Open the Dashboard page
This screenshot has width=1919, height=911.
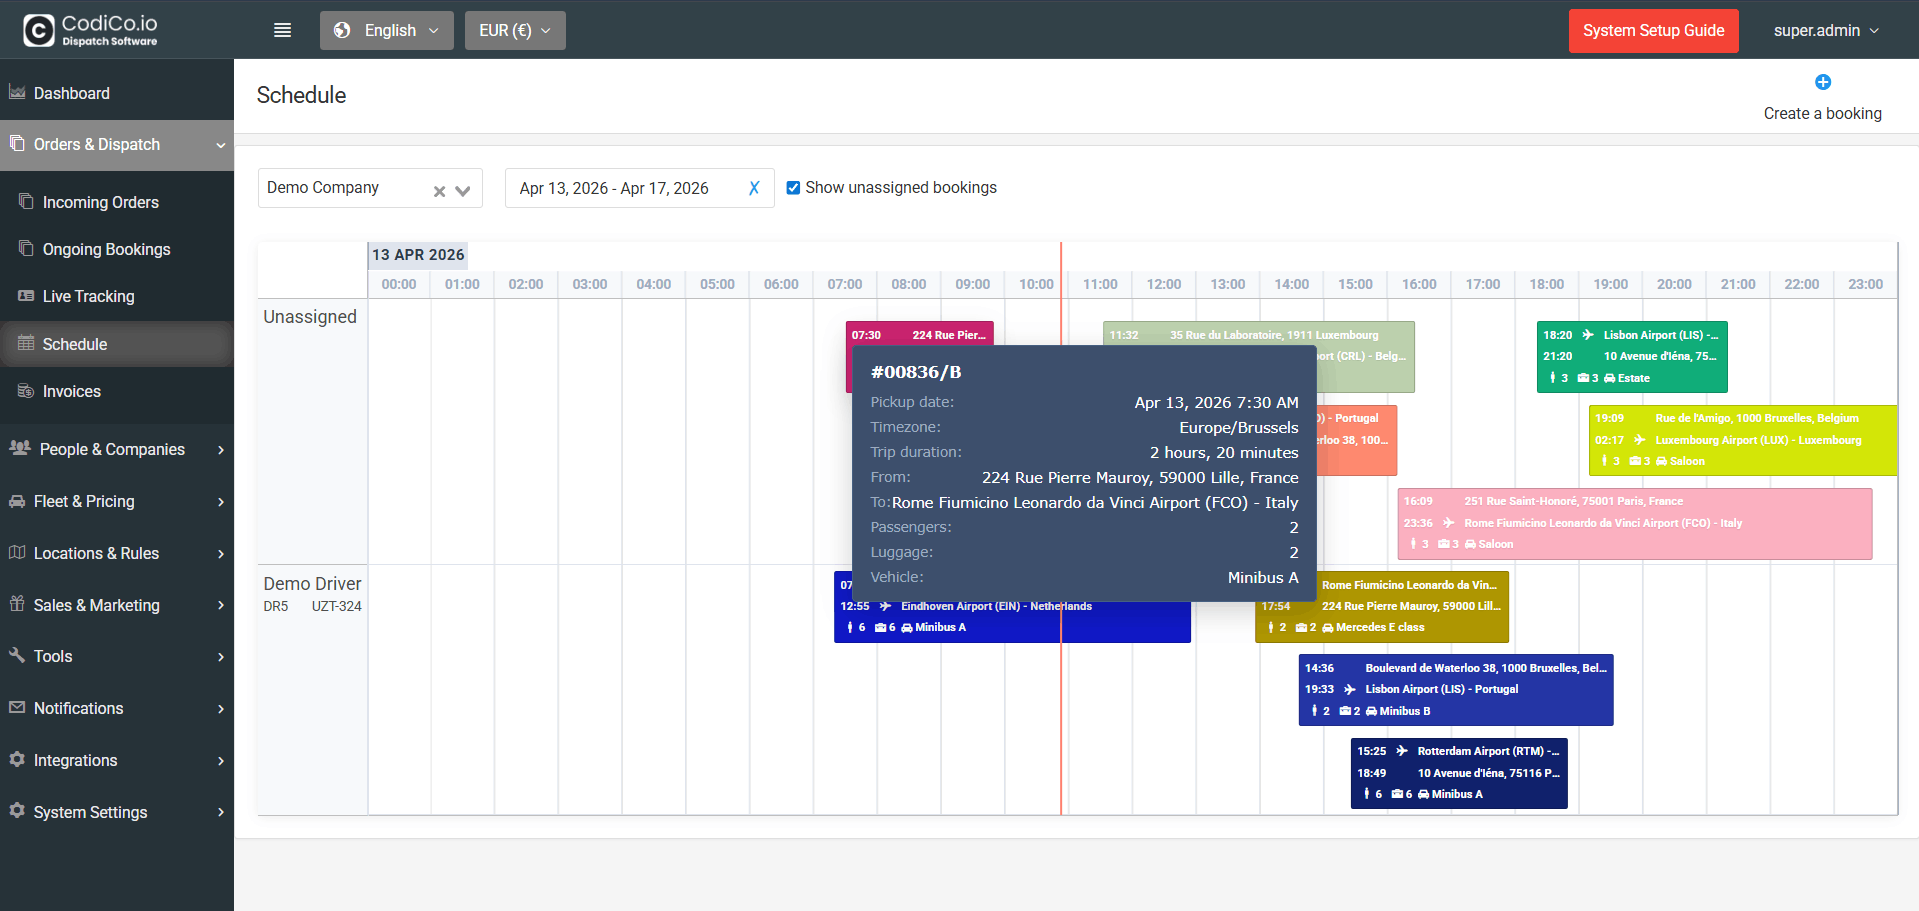click(x=72, y=93)
